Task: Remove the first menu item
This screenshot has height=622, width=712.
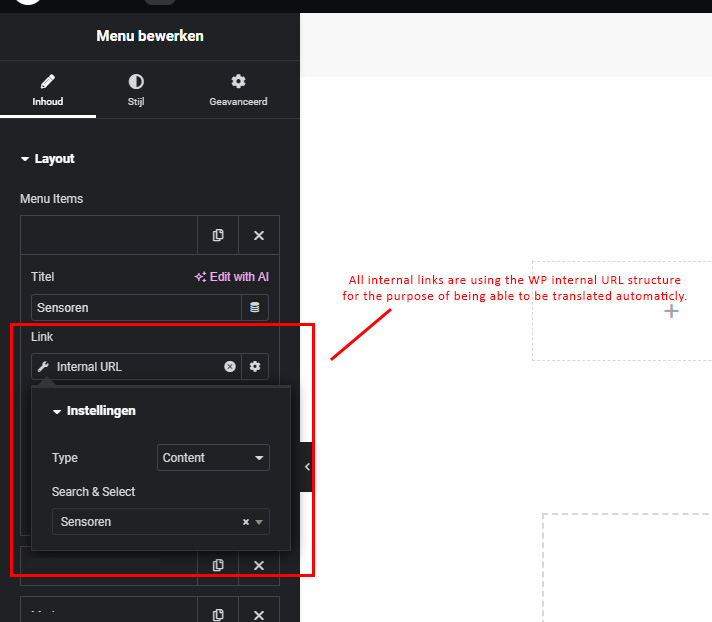Action: (259, 235)
